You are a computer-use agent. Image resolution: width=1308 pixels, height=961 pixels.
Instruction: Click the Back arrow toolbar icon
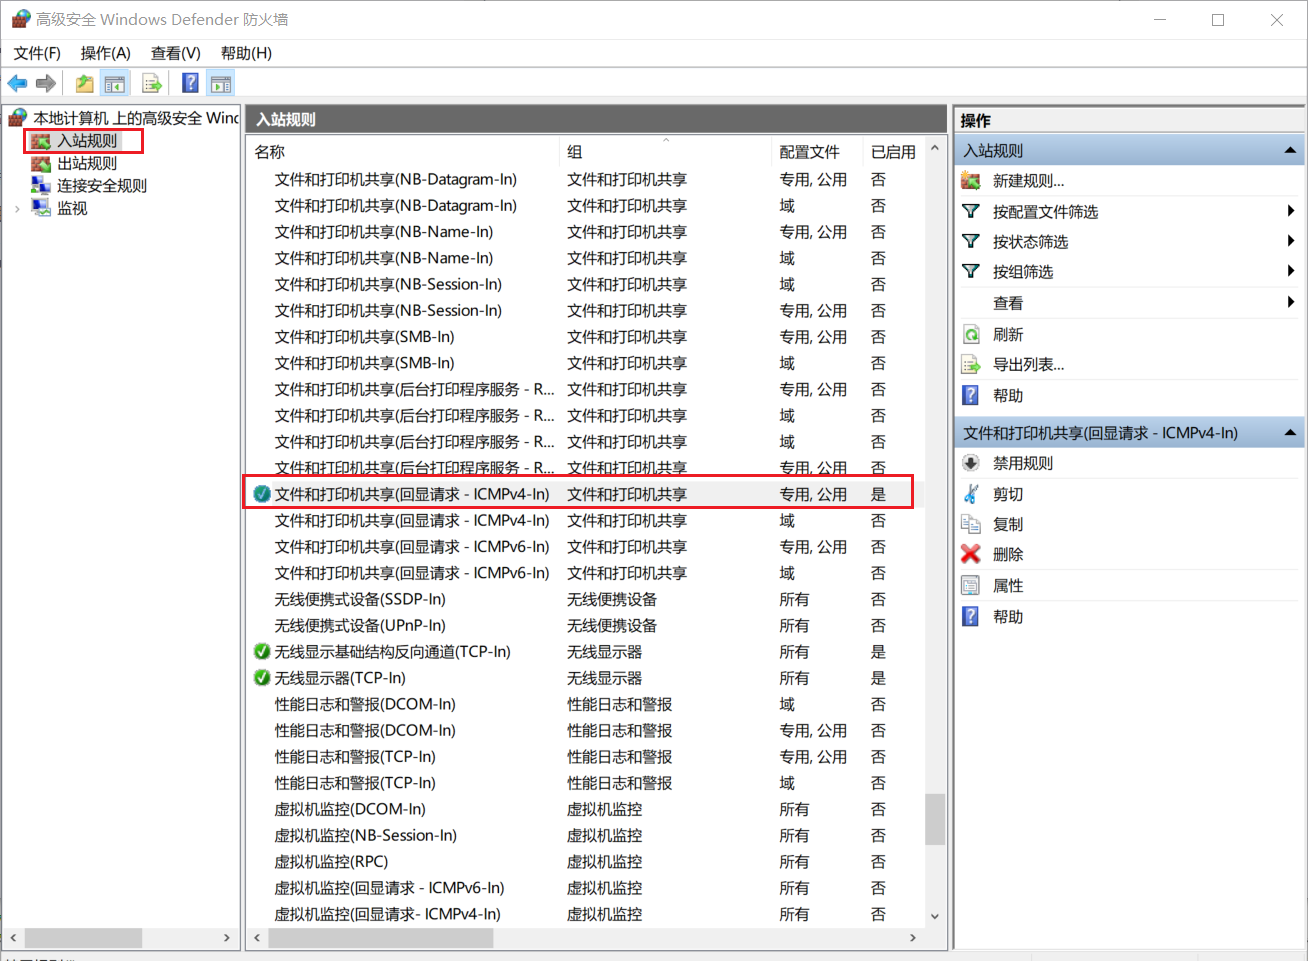(x=17, y=84)
